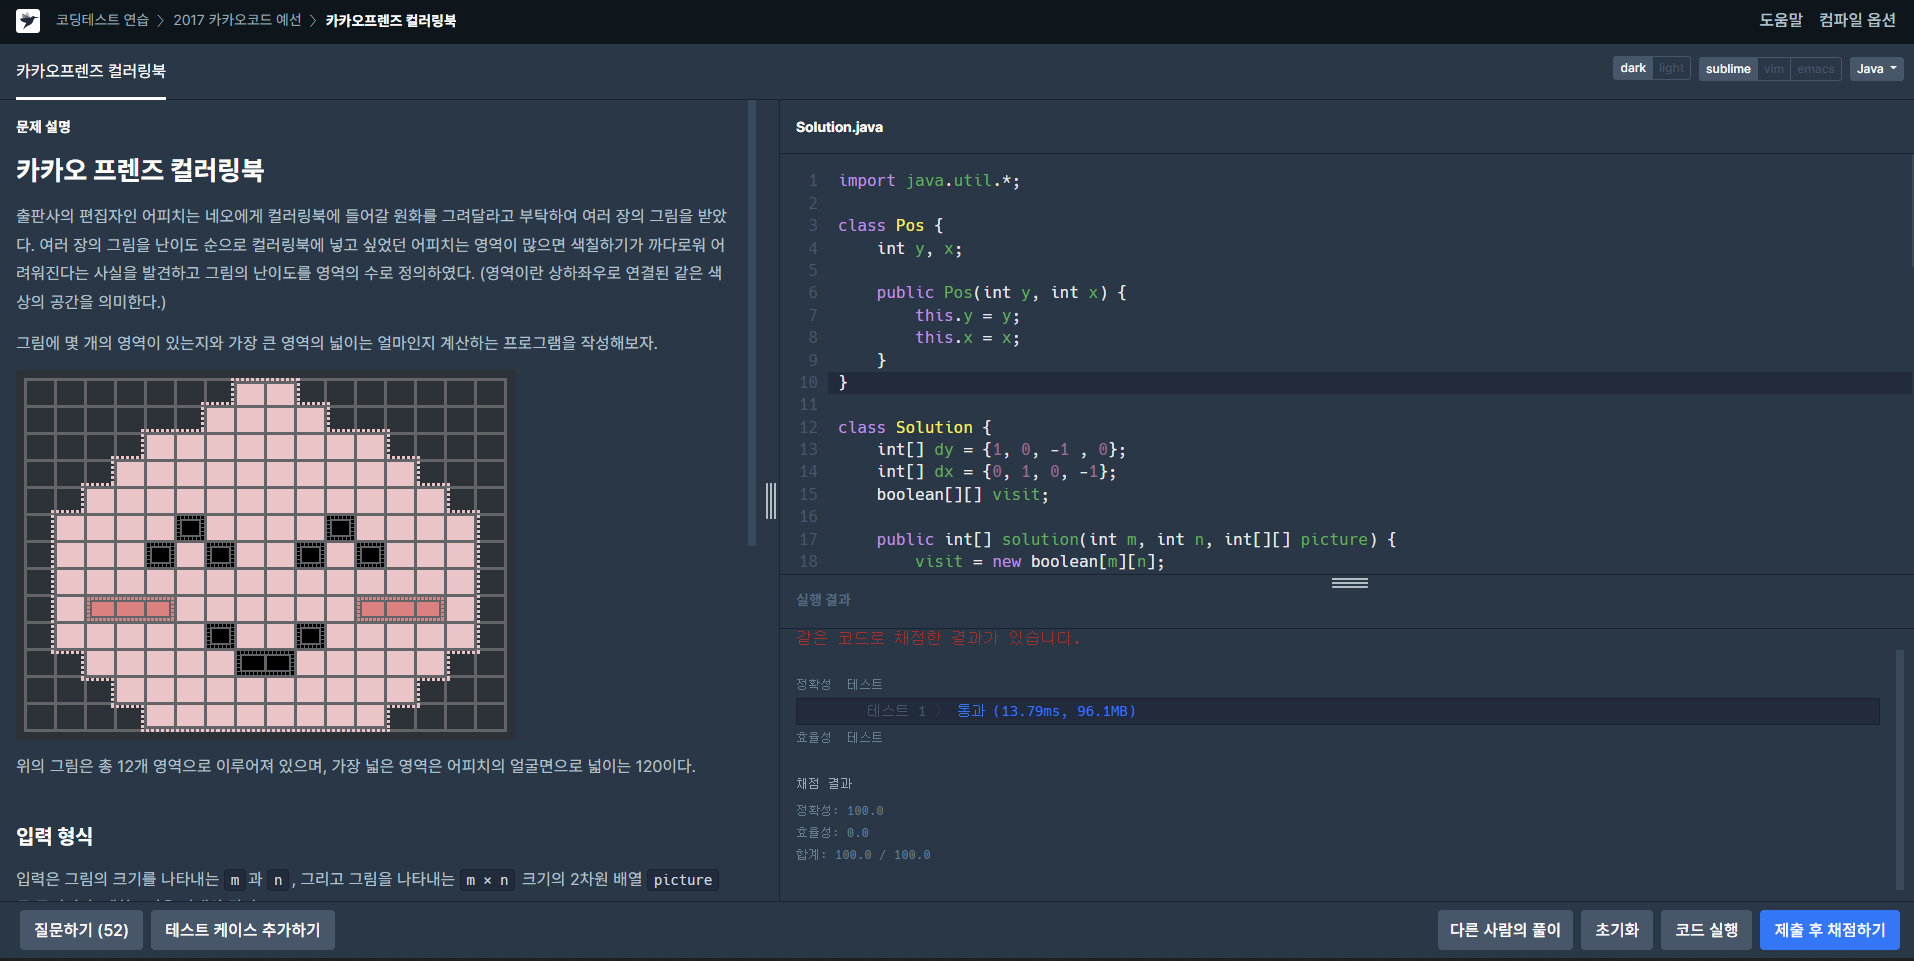Click code line 17 public int[] solution
The height and width of the screenshot is (961, 1914).
point(1136,540)
